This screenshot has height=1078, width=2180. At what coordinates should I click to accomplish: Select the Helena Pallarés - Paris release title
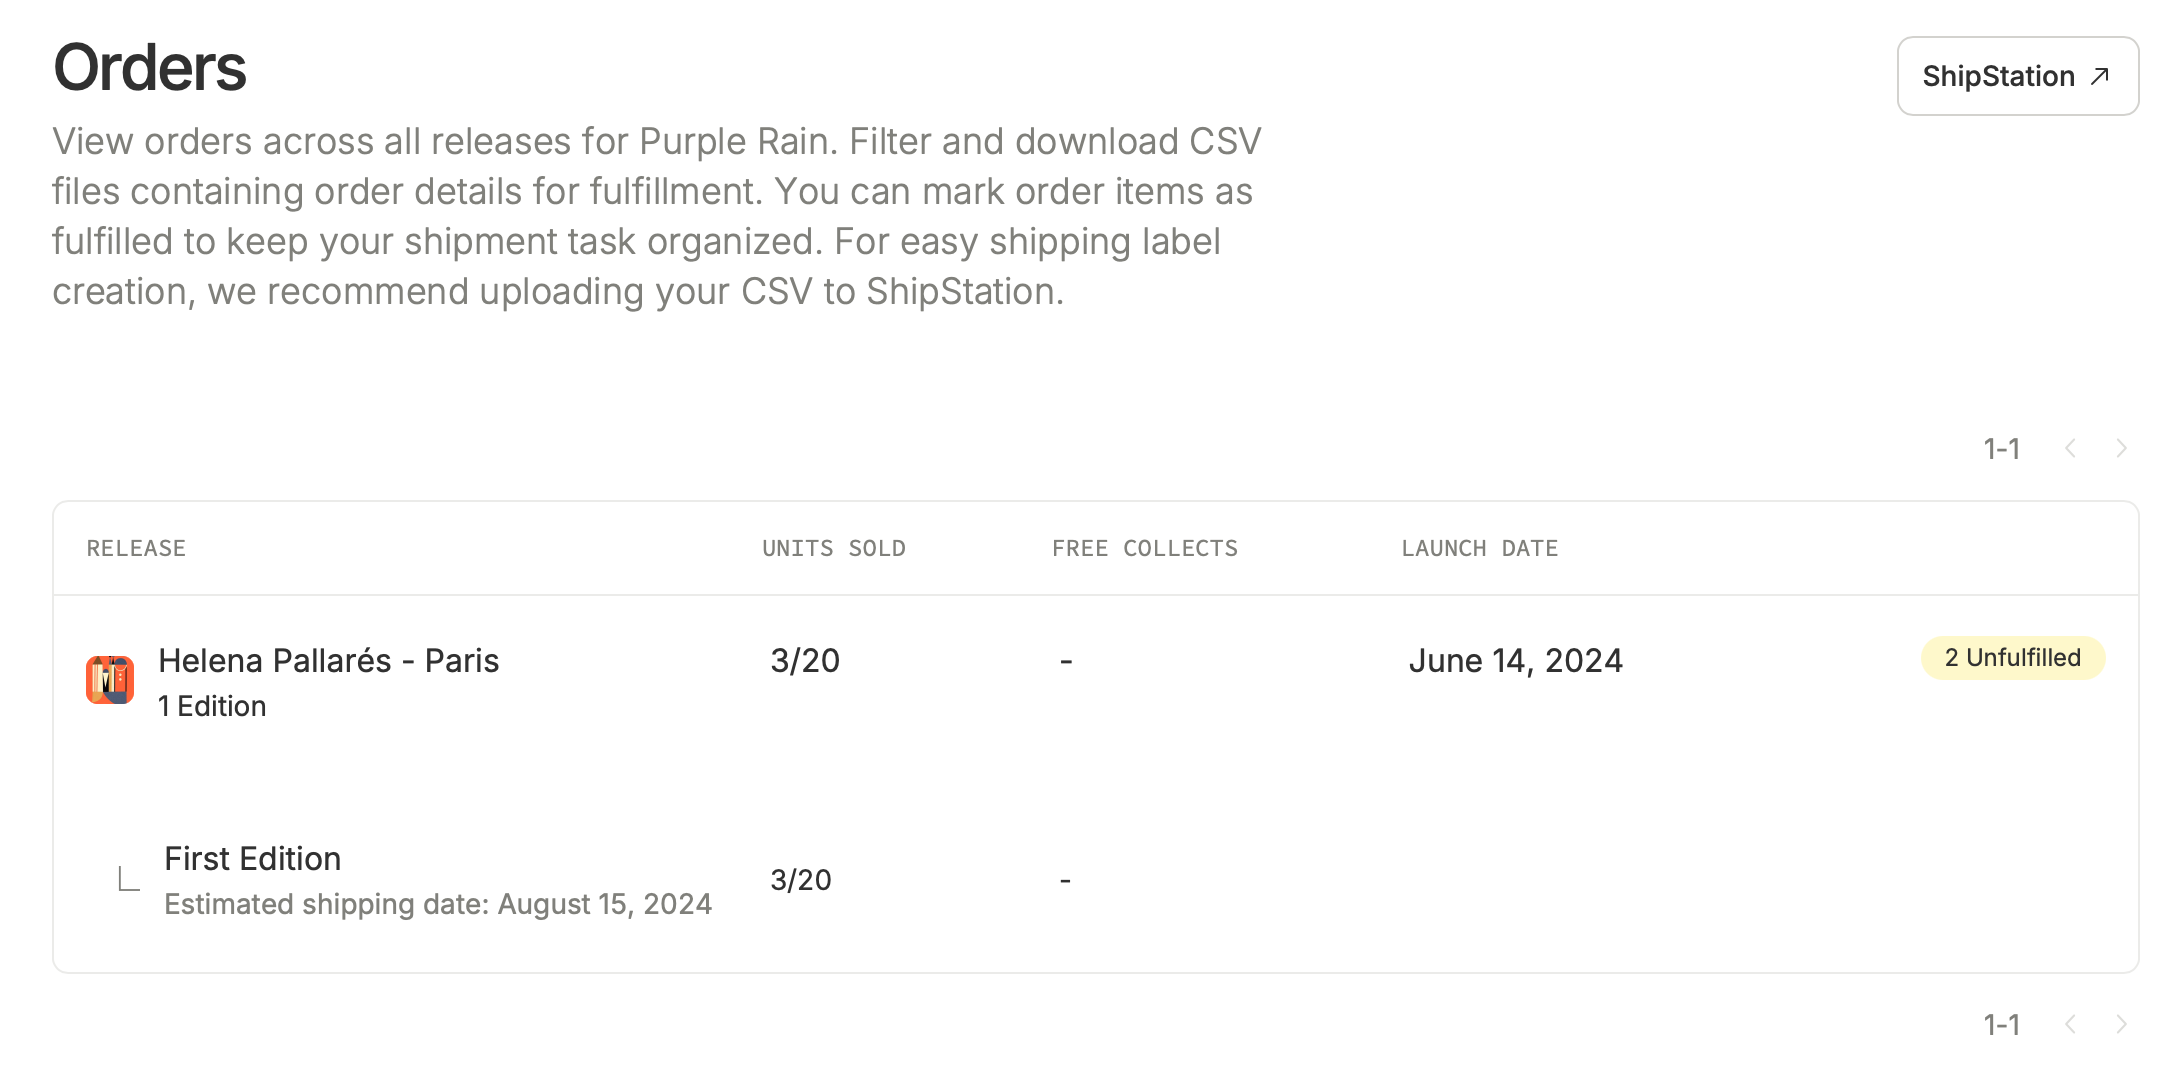(328, 660)
